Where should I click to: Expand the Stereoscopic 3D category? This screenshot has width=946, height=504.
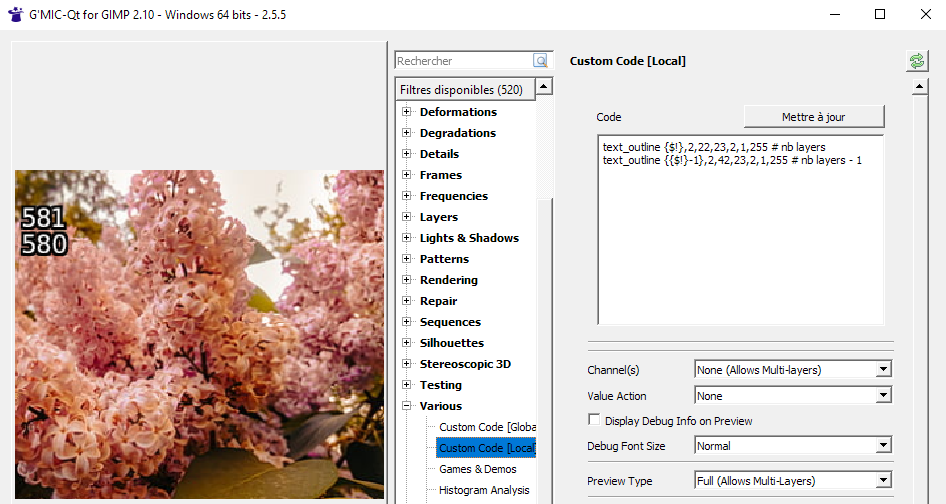(x=407, y=364)
